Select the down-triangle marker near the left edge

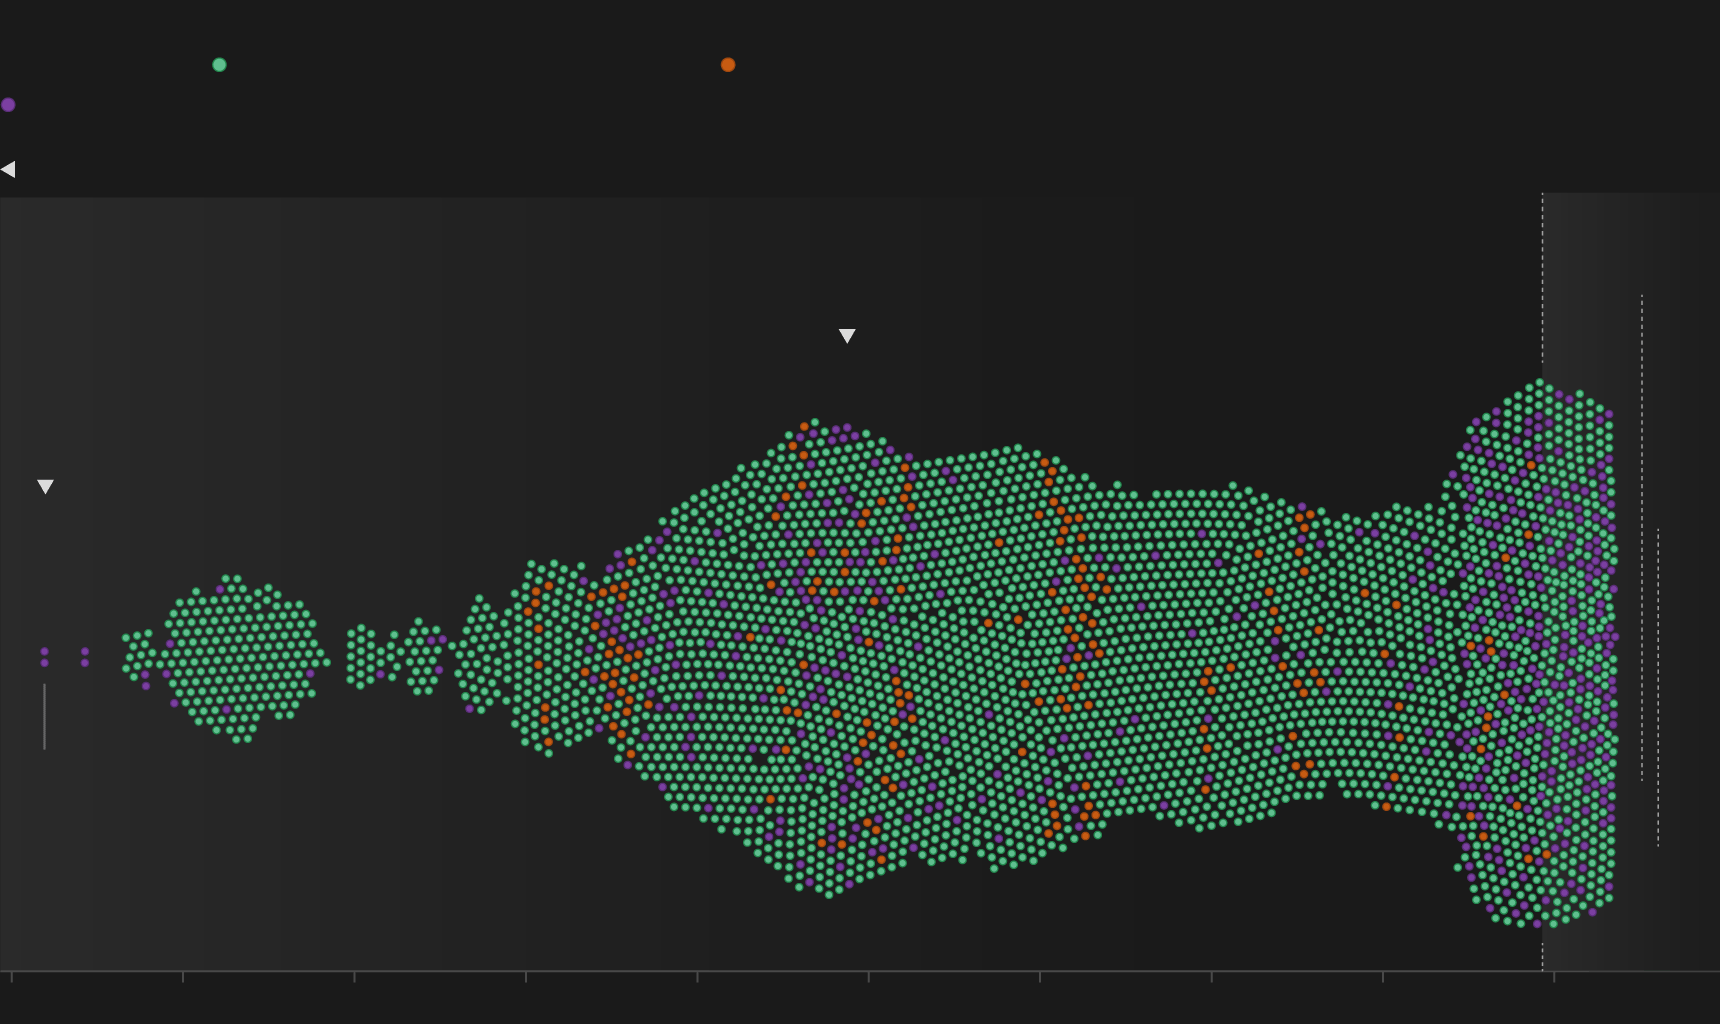[x=45, y=487]
